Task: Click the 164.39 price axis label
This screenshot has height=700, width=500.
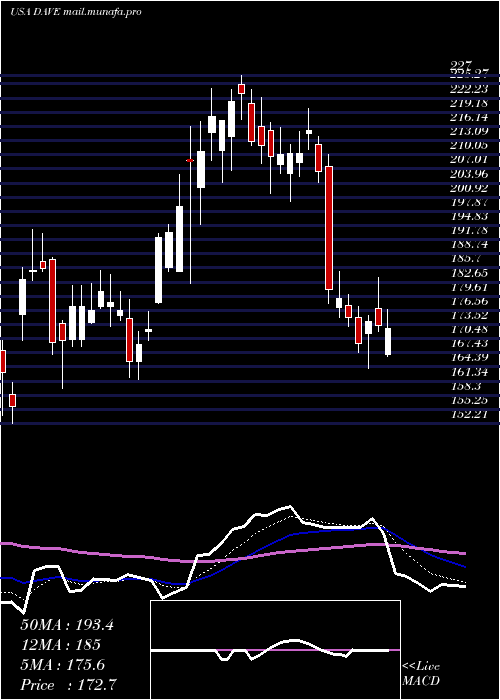Action: (468, 358)
